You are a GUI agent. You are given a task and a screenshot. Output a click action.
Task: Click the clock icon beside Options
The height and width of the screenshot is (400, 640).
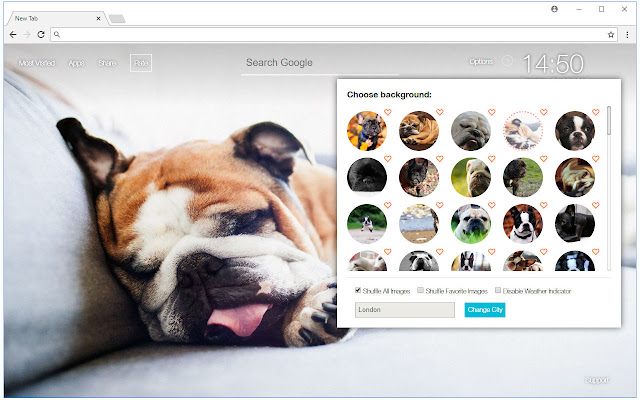(x=507, y=61)
